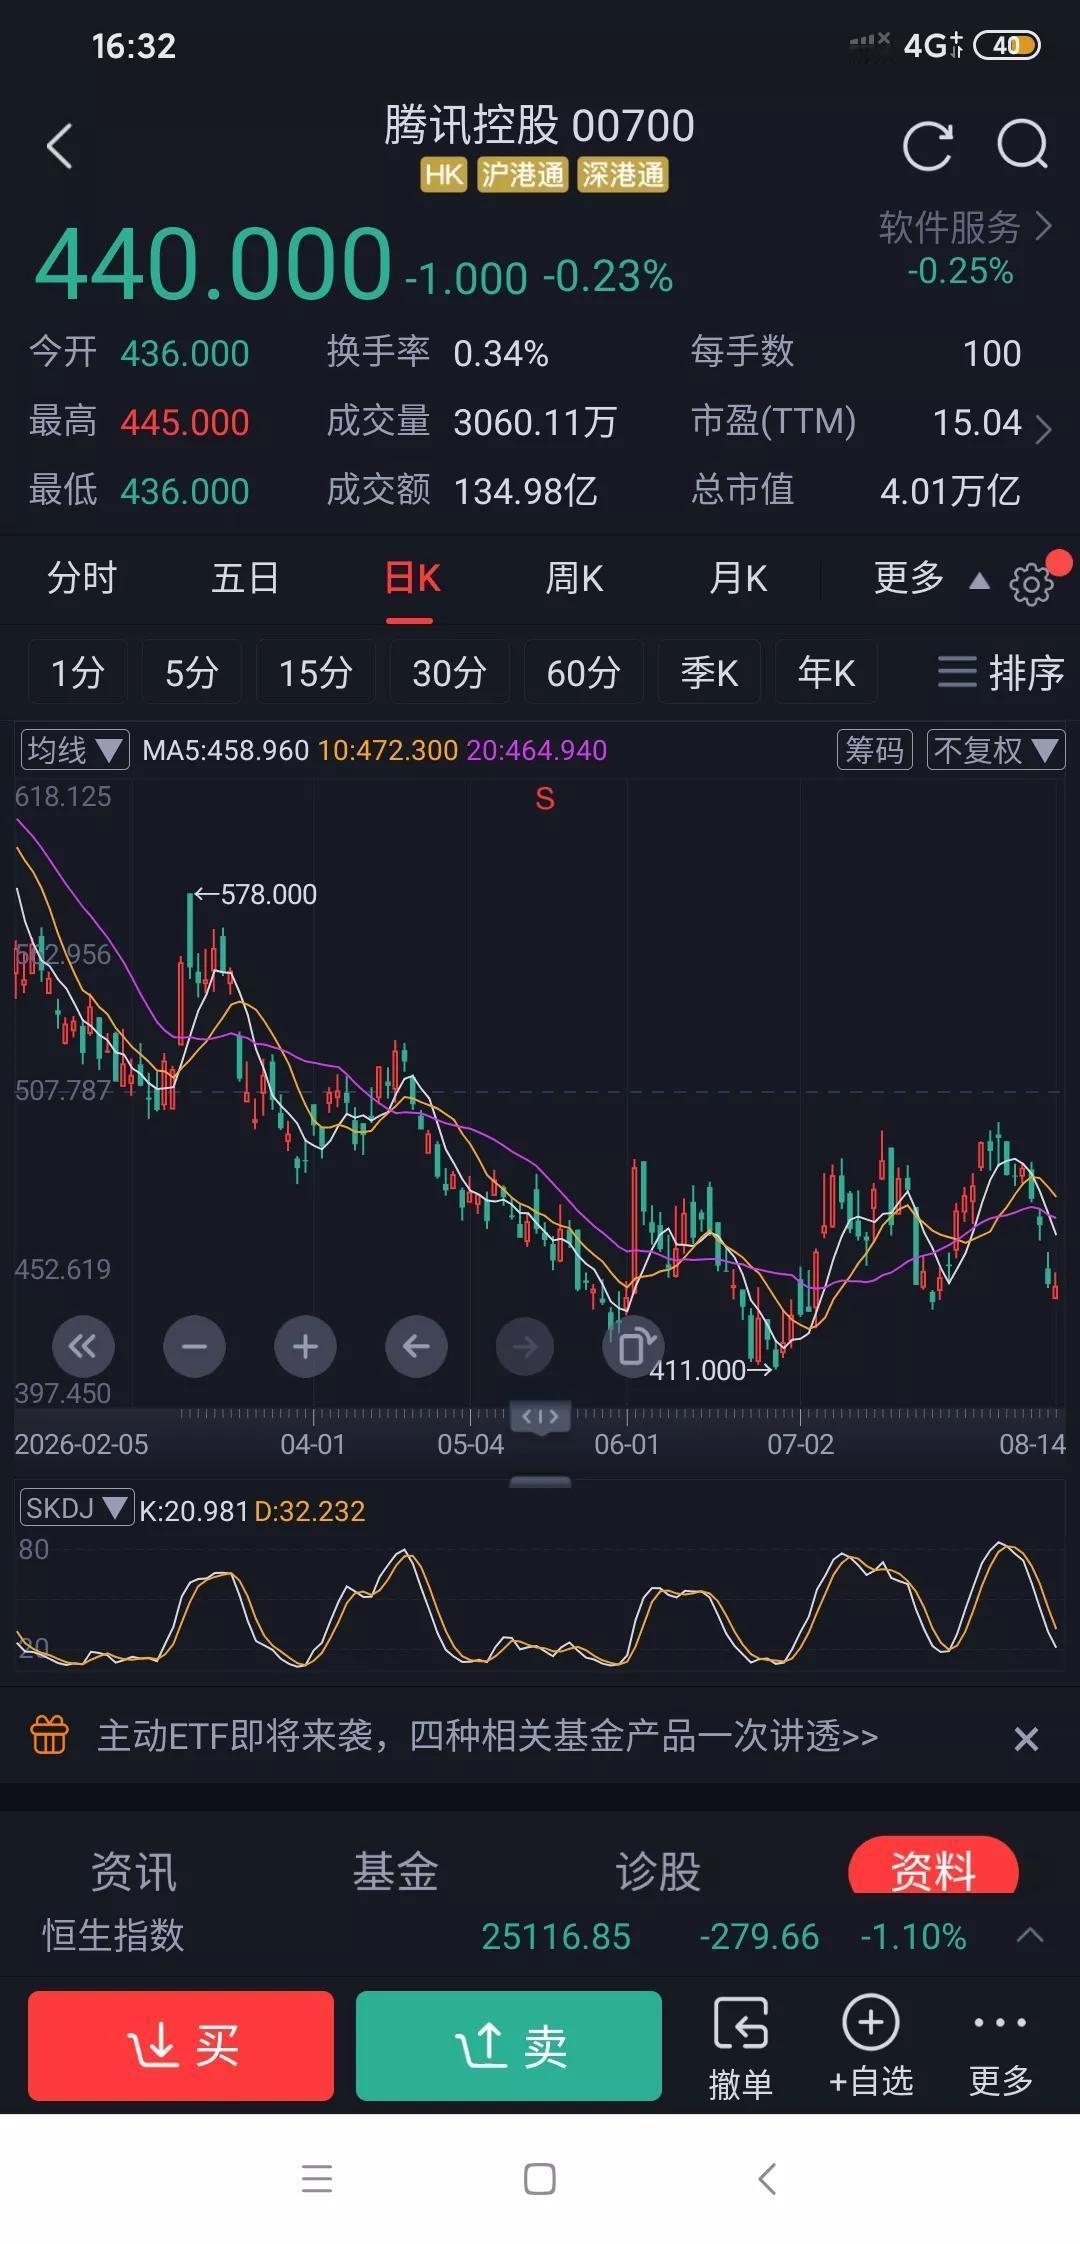Image resolution: width=1080 pixels, height=2244 pixels.
Task: Open the 基金 funds tab
Action: point(396,1870)
